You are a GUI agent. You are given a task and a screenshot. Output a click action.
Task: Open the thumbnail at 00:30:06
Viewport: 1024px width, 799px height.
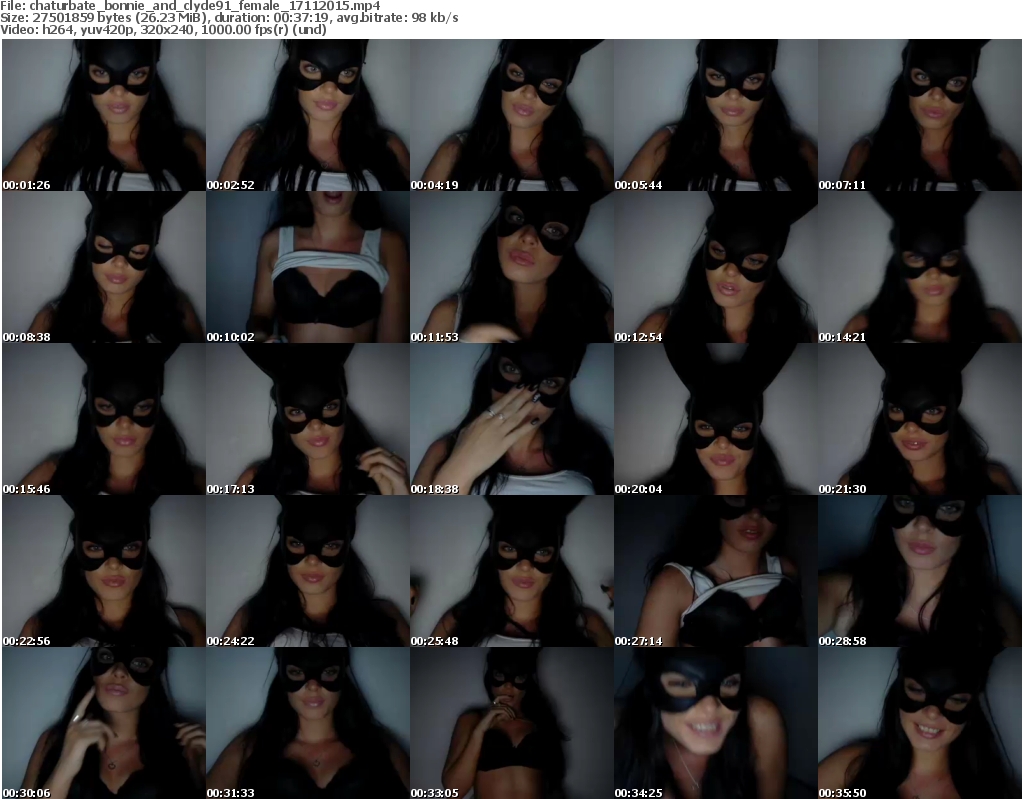[x=104, y=723]
